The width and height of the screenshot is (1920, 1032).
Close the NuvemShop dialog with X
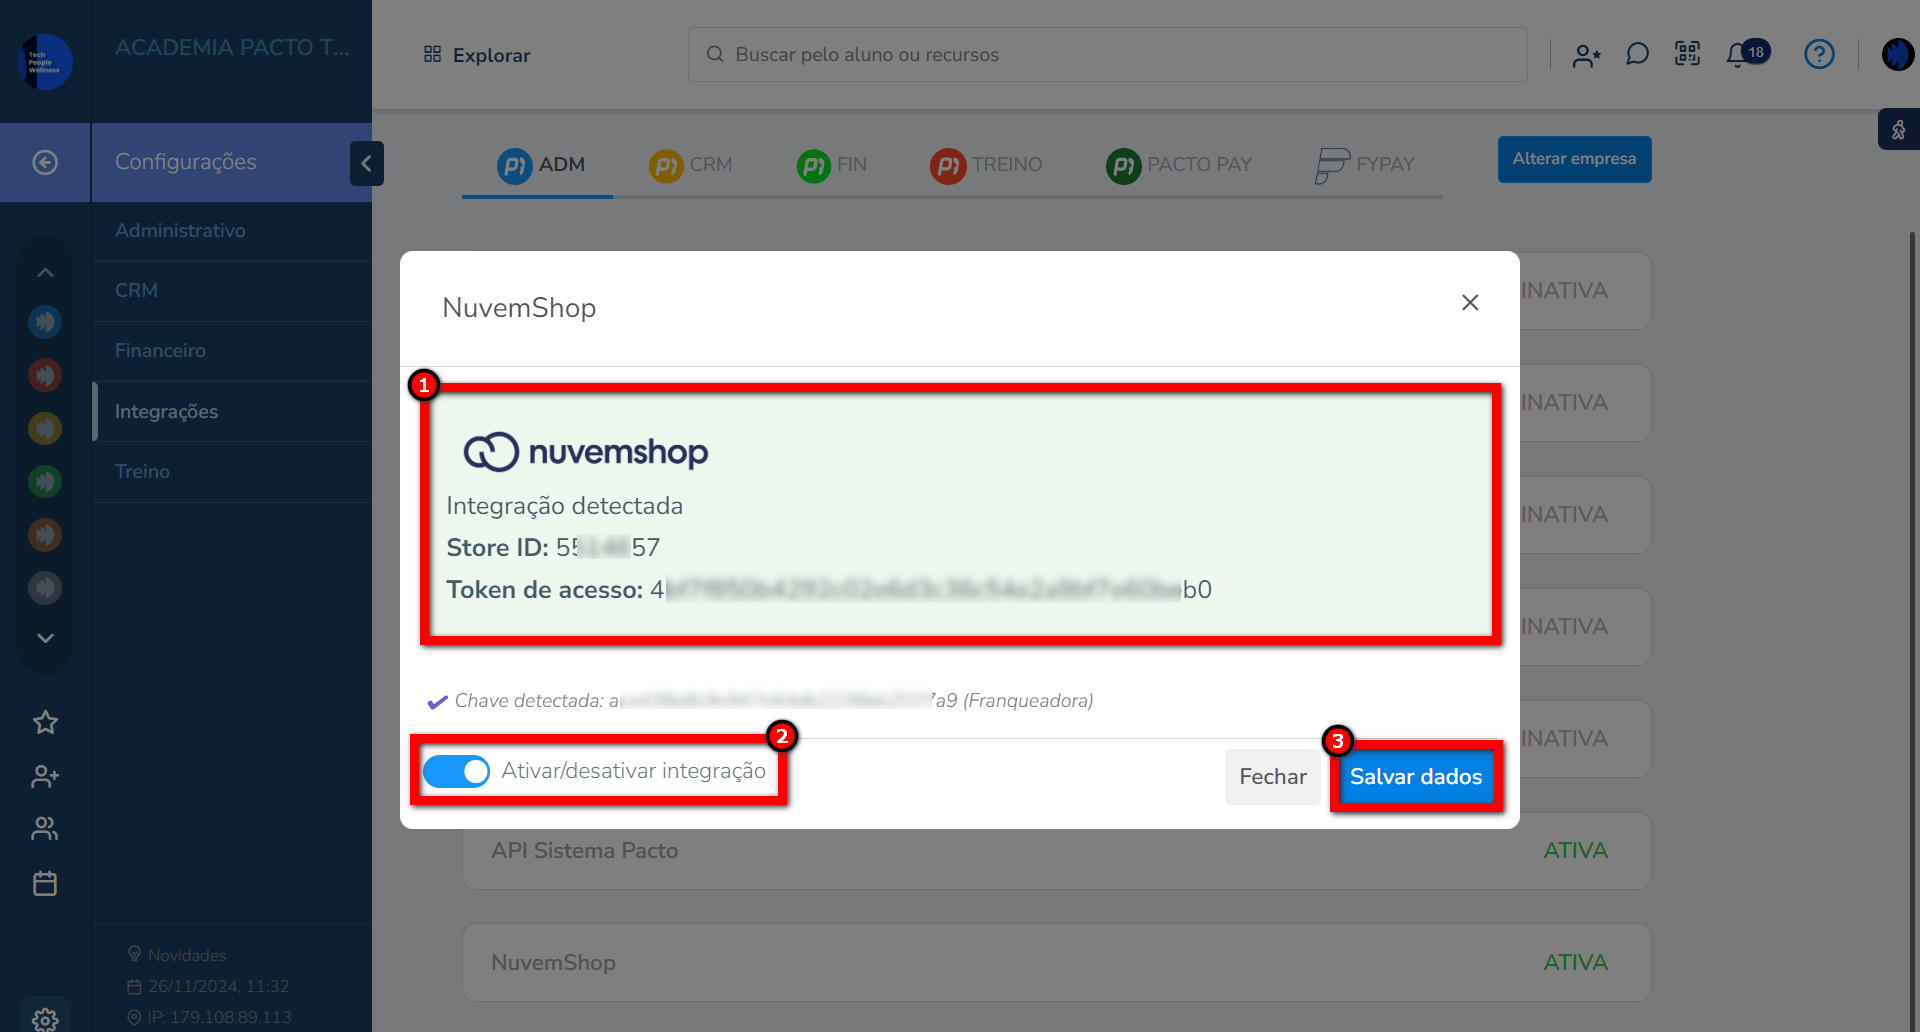click(x=1469, y=303)
